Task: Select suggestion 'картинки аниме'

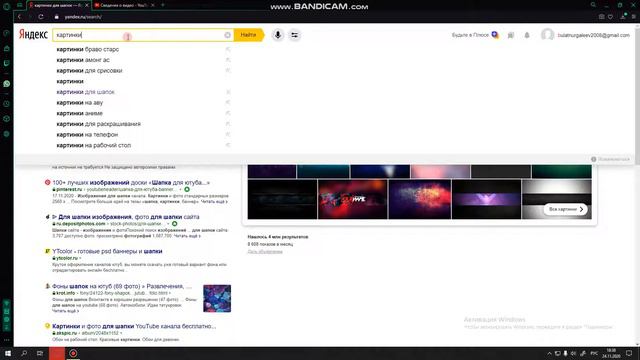Action: coord(80,113)
